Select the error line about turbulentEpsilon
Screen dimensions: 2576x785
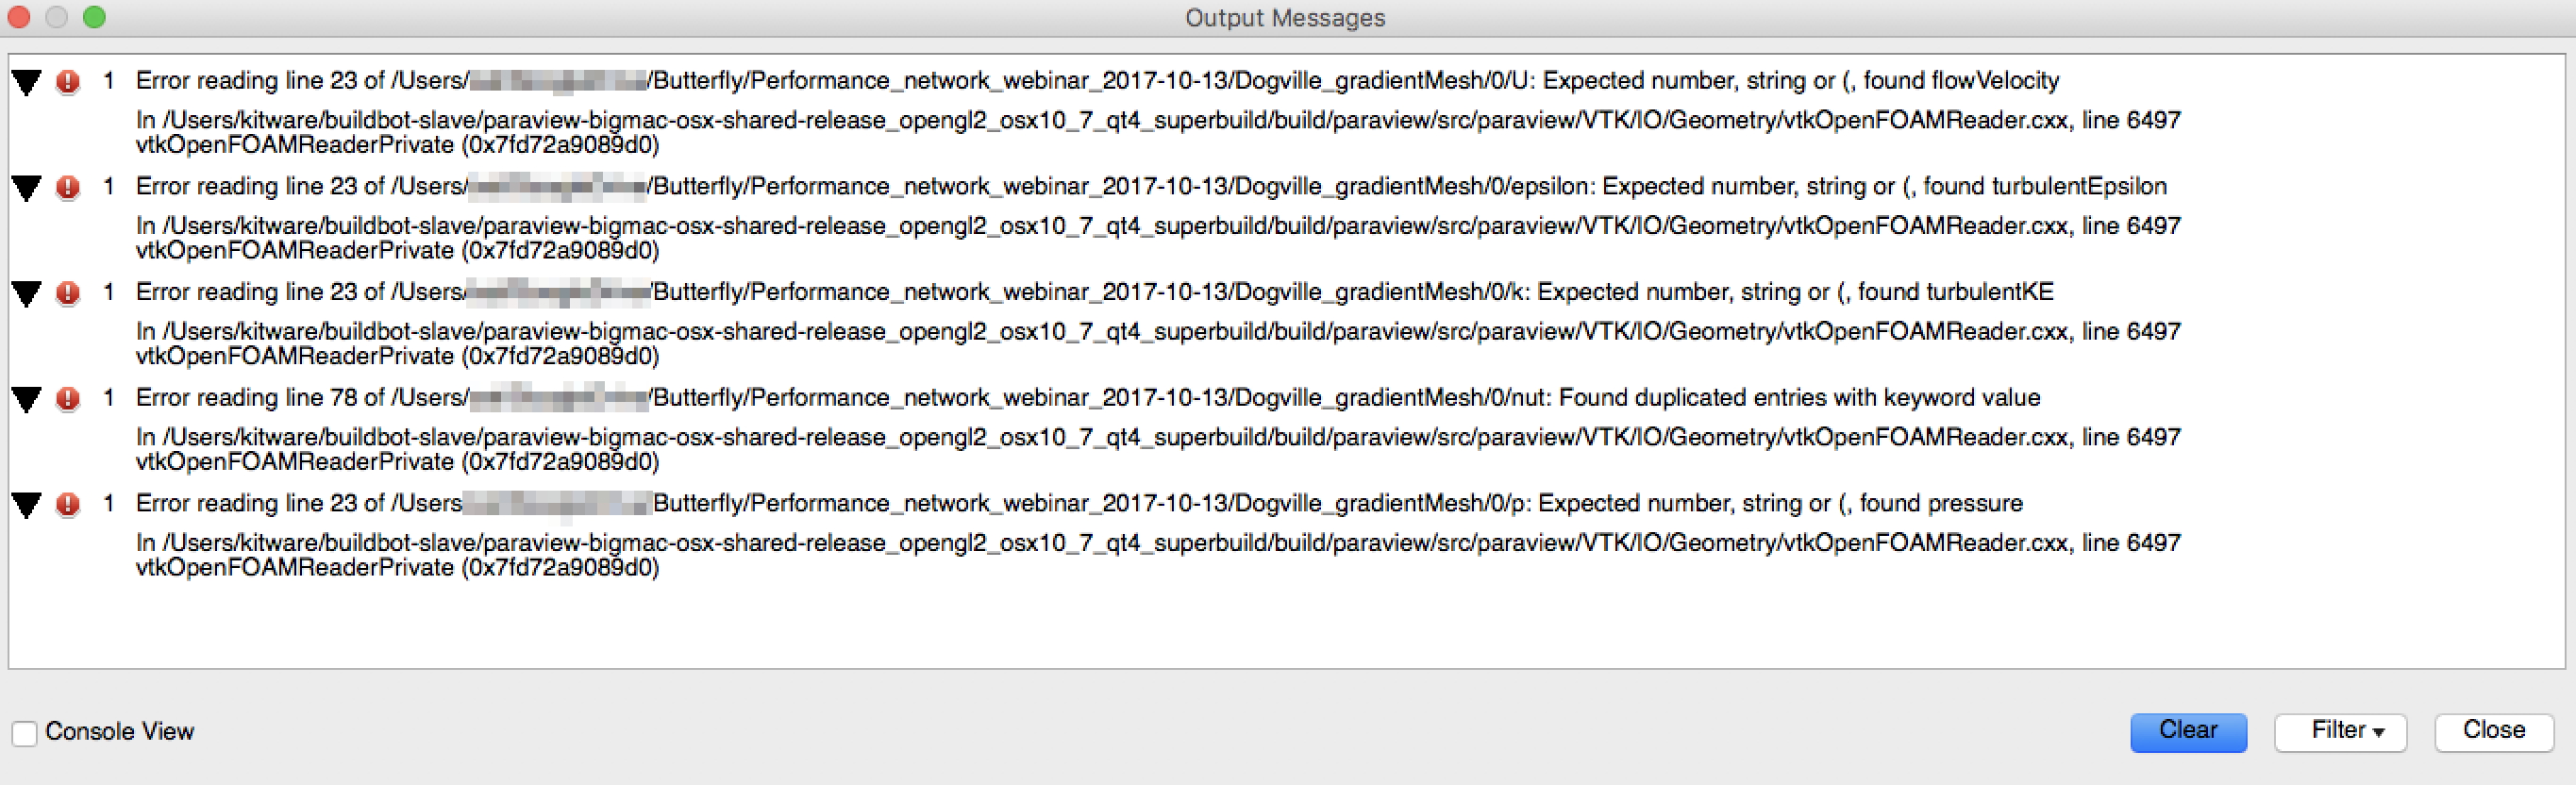coord(1151,187)
